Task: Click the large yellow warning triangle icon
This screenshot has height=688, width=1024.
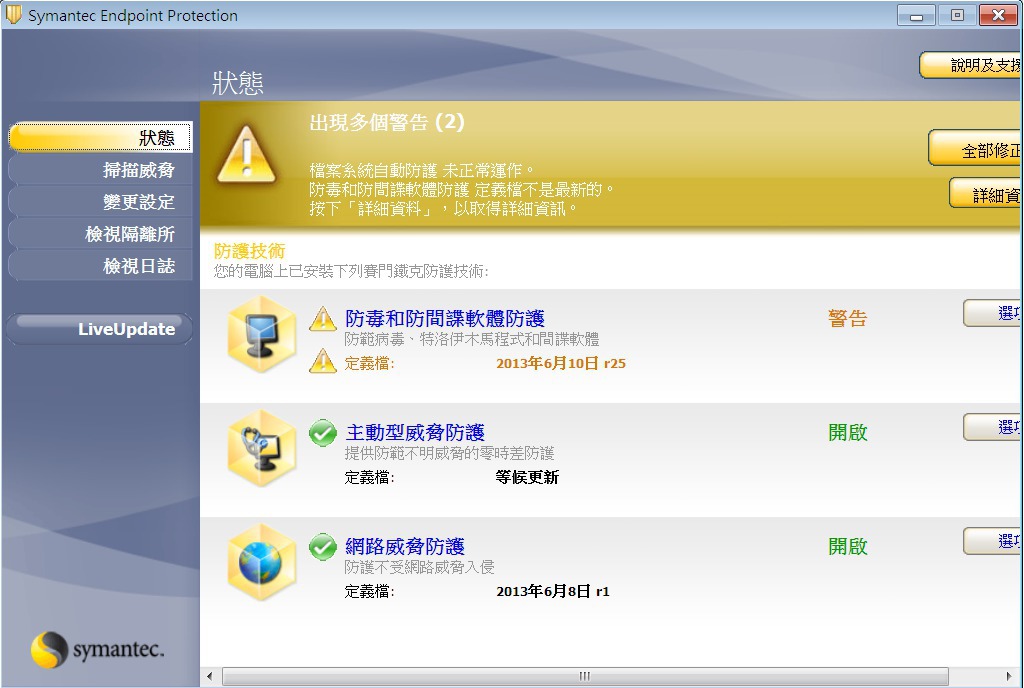Action: [246, 154]
